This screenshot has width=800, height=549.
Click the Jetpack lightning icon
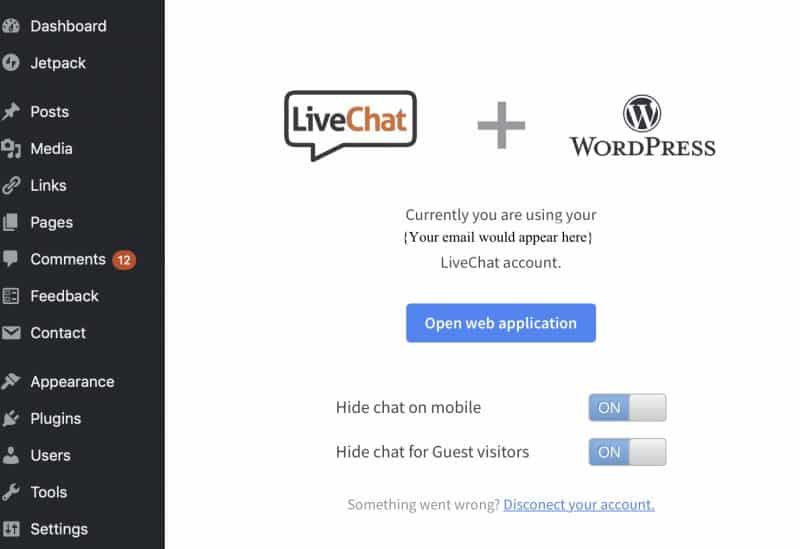[10, 63]
